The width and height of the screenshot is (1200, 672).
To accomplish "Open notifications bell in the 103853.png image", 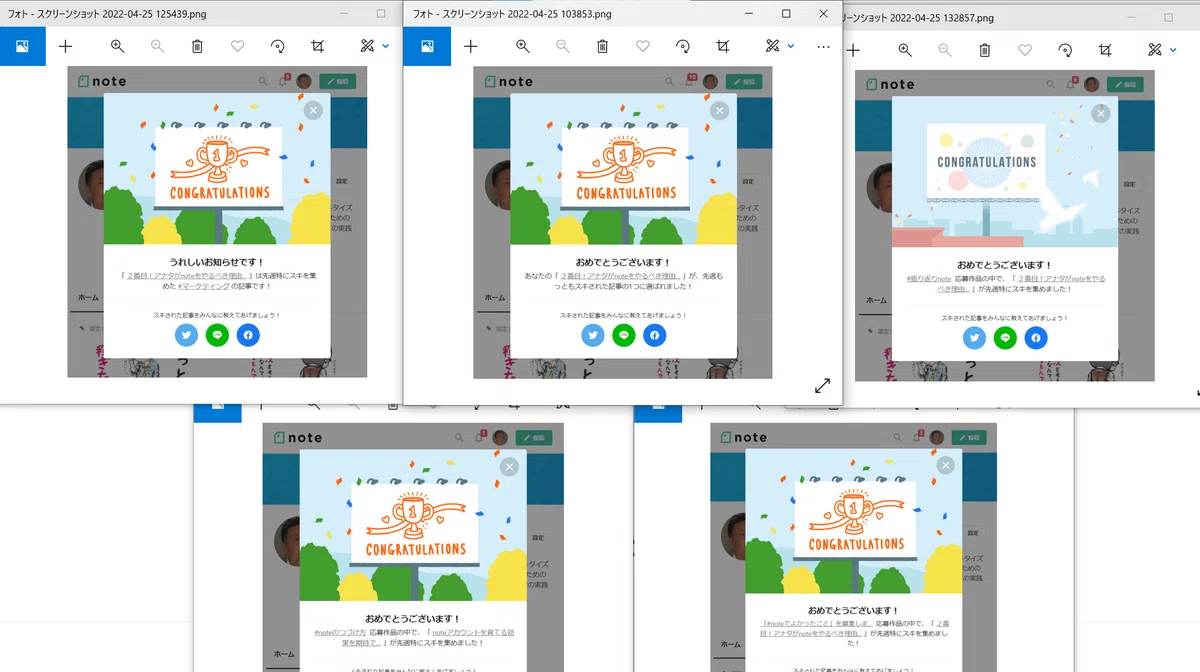I will (688, 82).
